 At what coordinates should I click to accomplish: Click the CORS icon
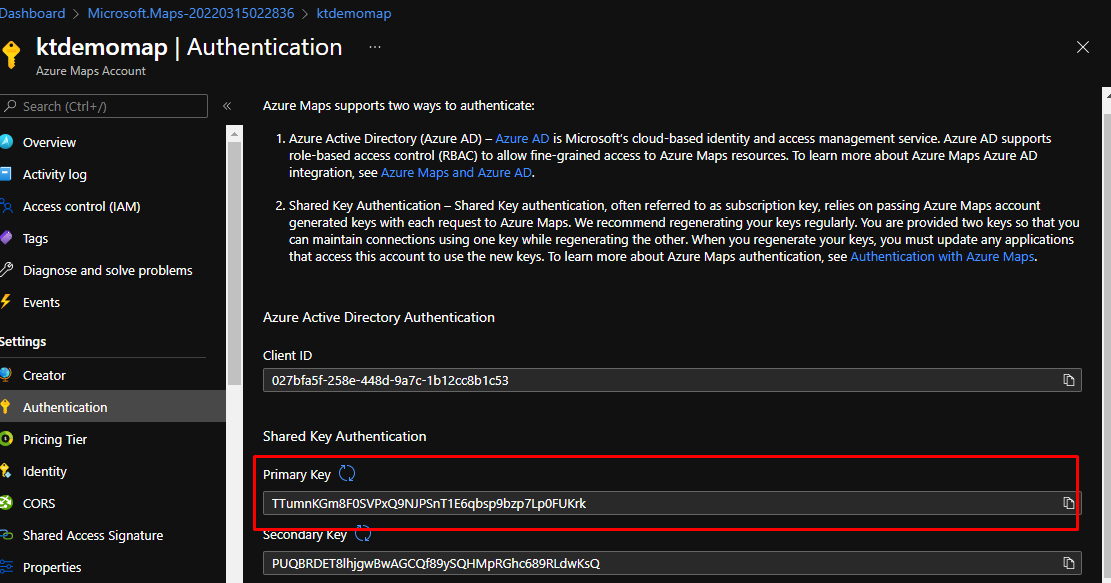pos(6,503)
